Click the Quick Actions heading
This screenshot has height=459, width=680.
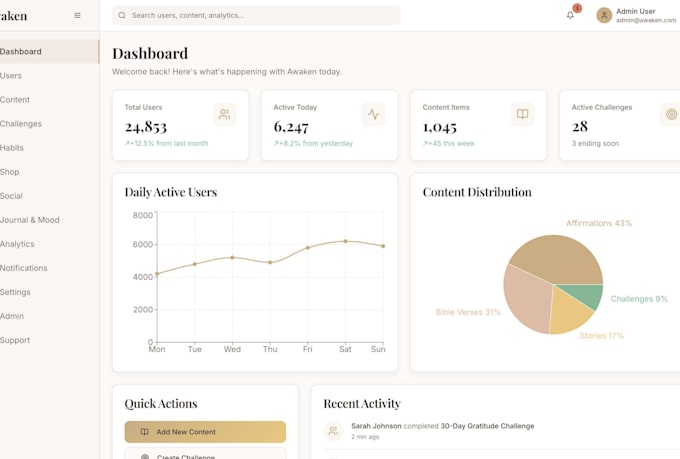click(161, 404)
